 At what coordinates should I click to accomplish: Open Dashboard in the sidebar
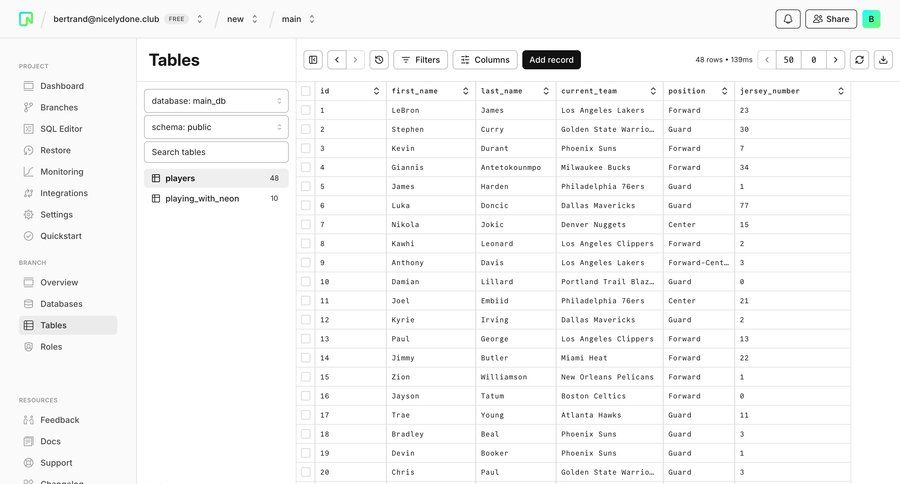[x=68, y=86]
